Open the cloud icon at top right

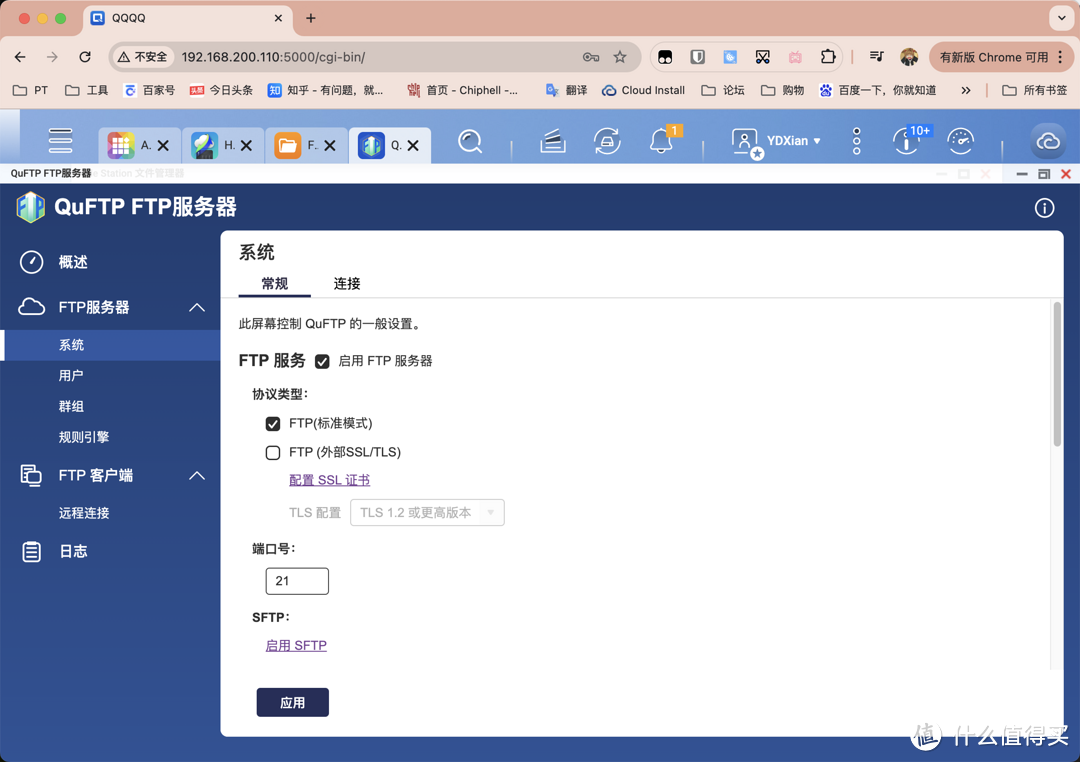point(1048,142)
